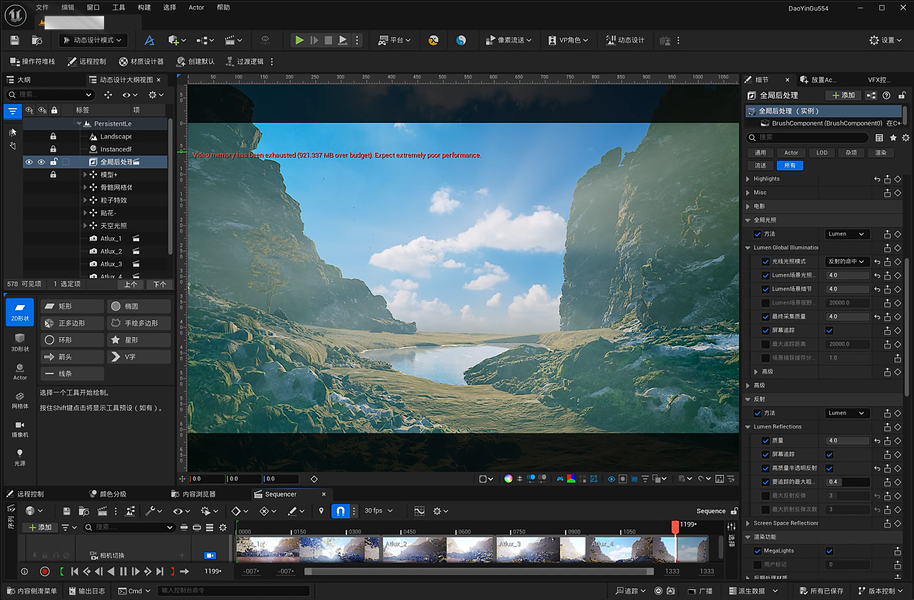Open the Actor tool palette in sidebar

pos(20,371)
